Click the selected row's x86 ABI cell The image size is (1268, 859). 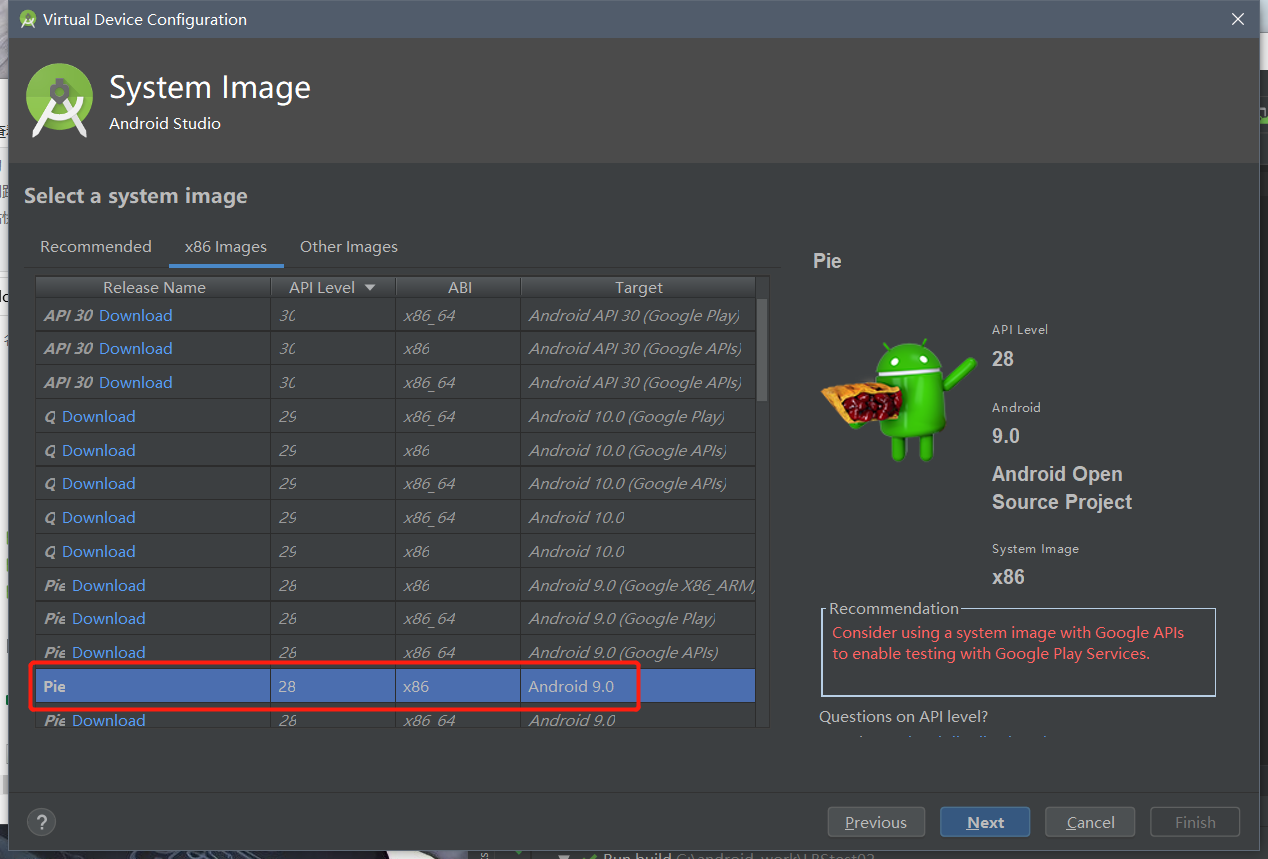point(459,686)
